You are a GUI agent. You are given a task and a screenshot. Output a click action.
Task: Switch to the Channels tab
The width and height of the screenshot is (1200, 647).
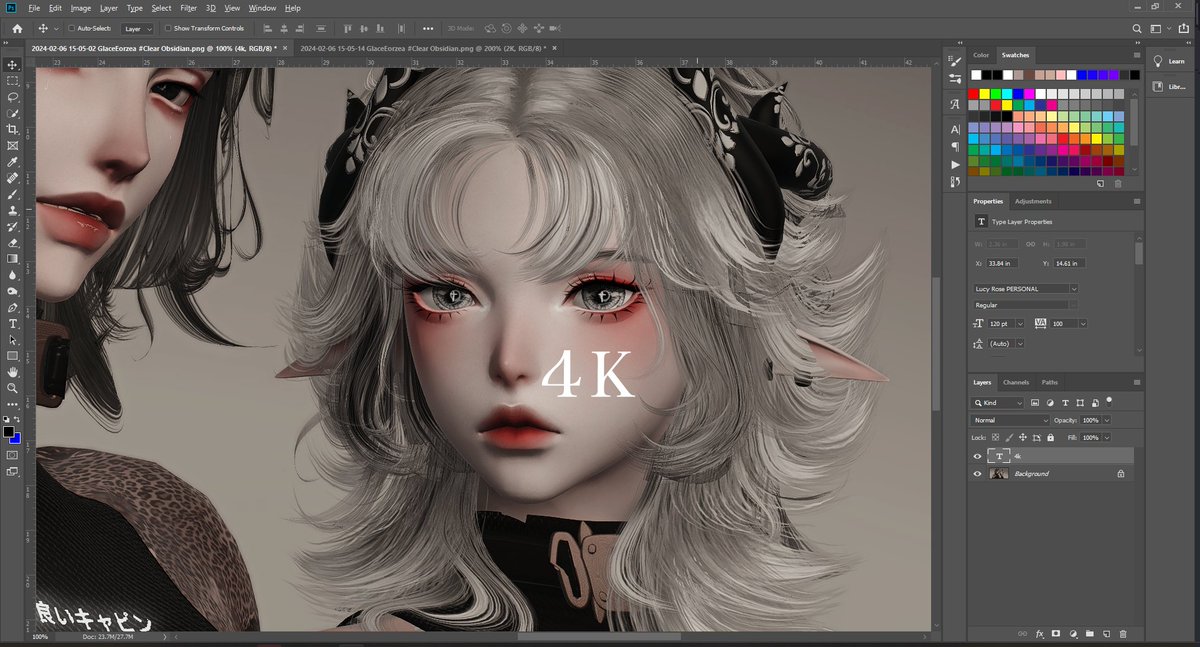1016,382
